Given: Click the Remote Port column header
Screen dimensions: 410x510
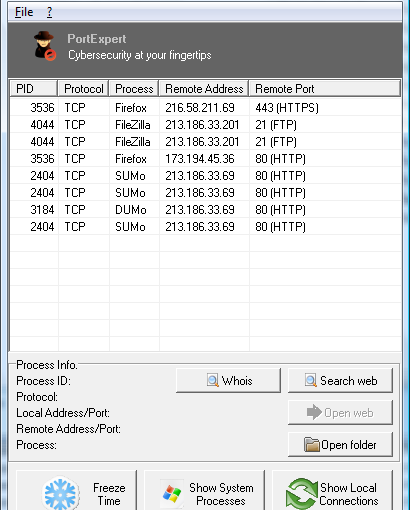Looking at the screenshot, I should 325,89.
